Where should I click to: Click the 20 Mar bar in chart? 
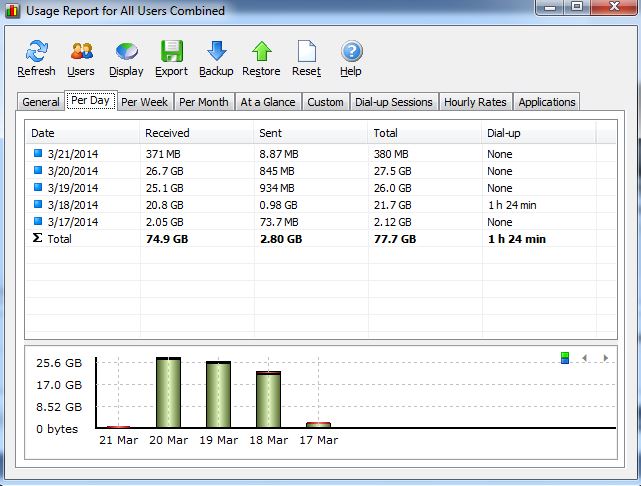coord(168,392)
